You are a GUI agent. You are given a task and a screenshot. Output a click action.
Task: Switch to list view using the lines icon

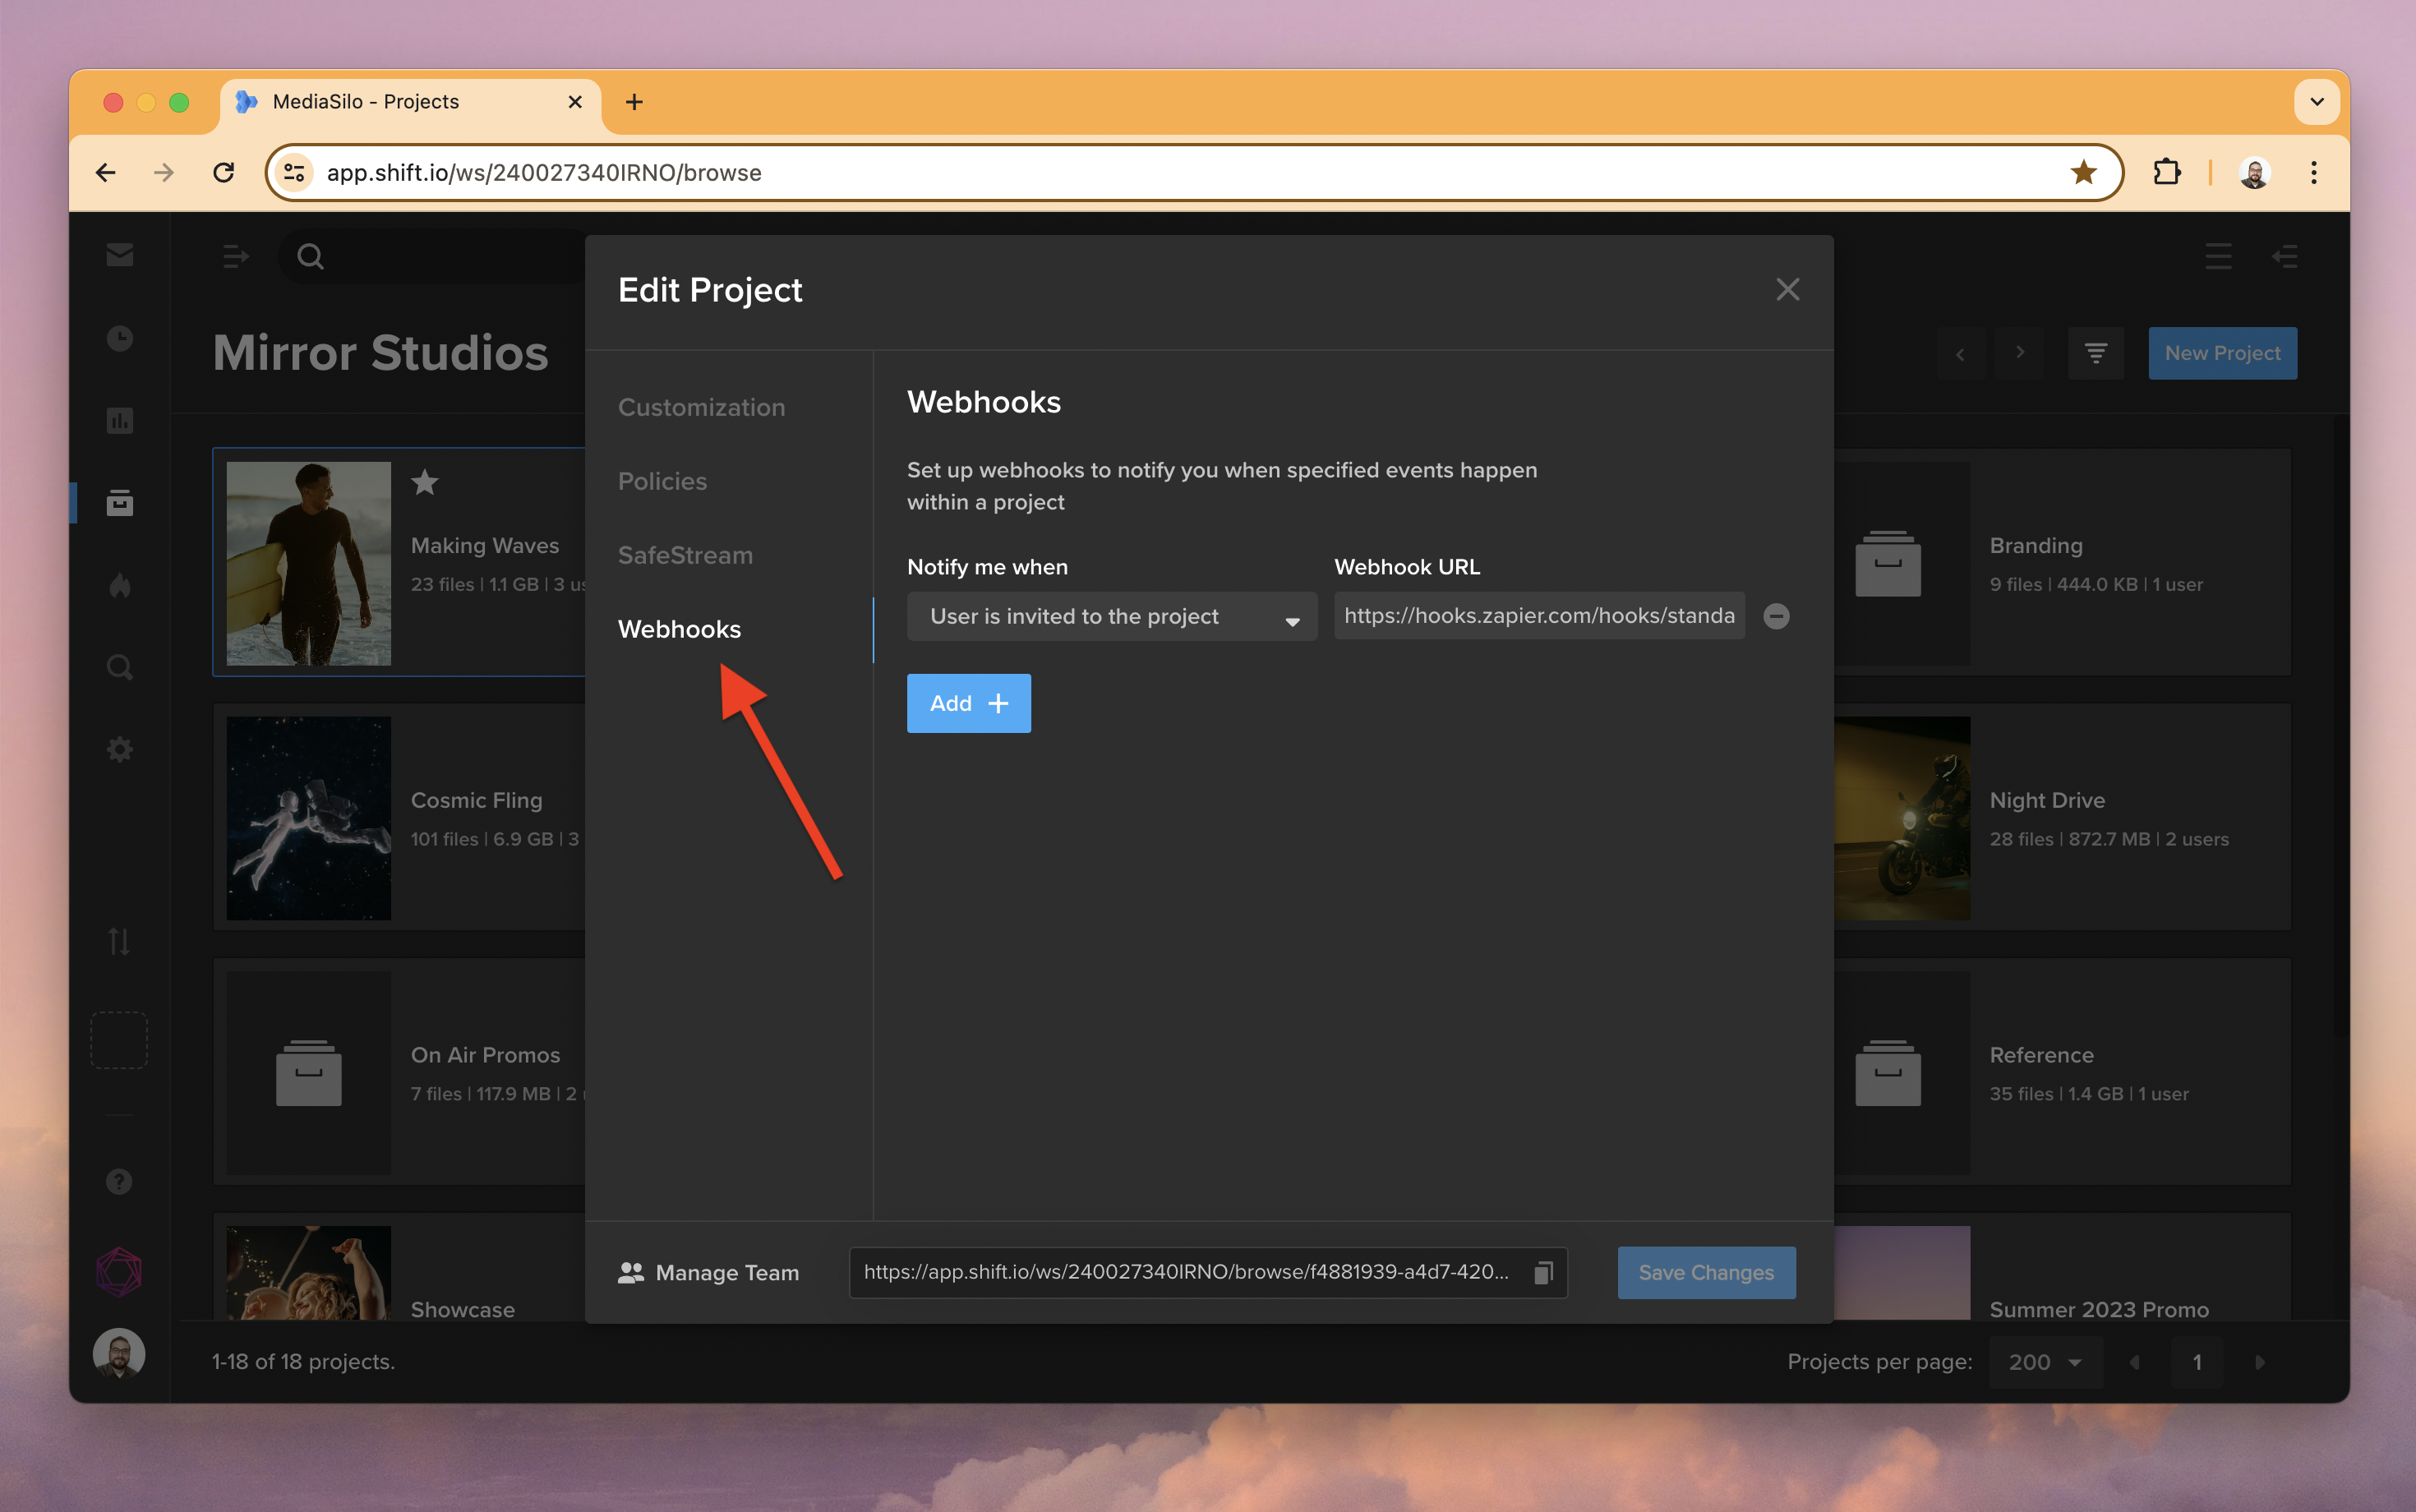[x=2218, y=257]
